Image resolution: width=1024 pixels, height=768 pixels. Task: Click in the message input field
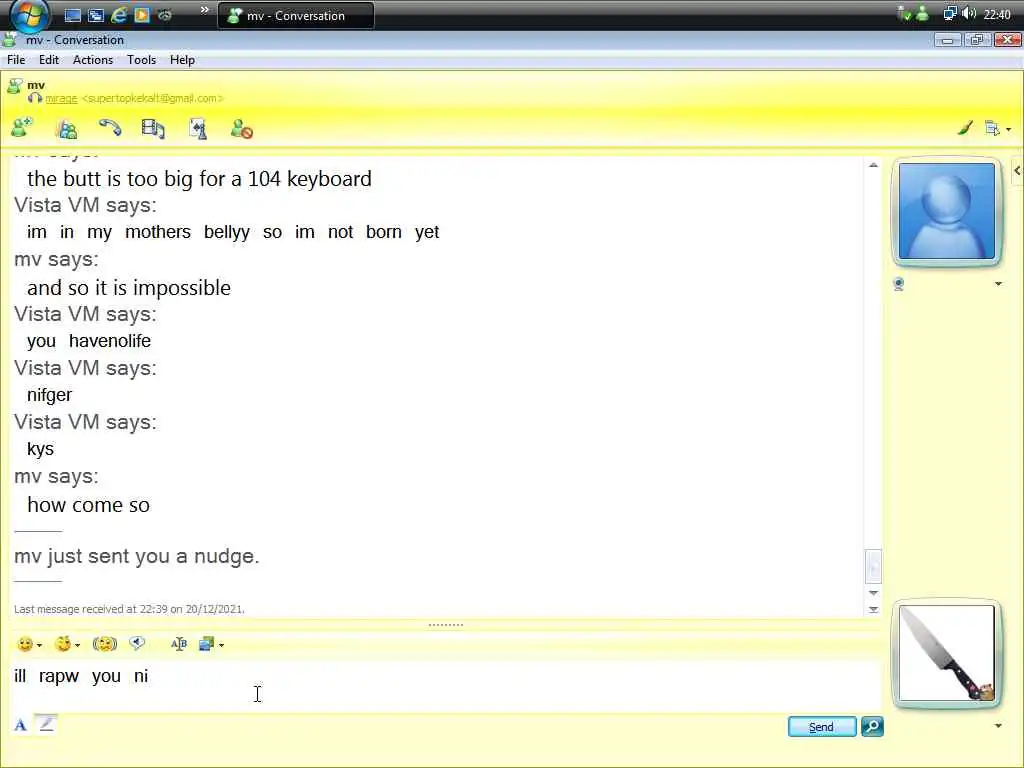coord(445,686)
